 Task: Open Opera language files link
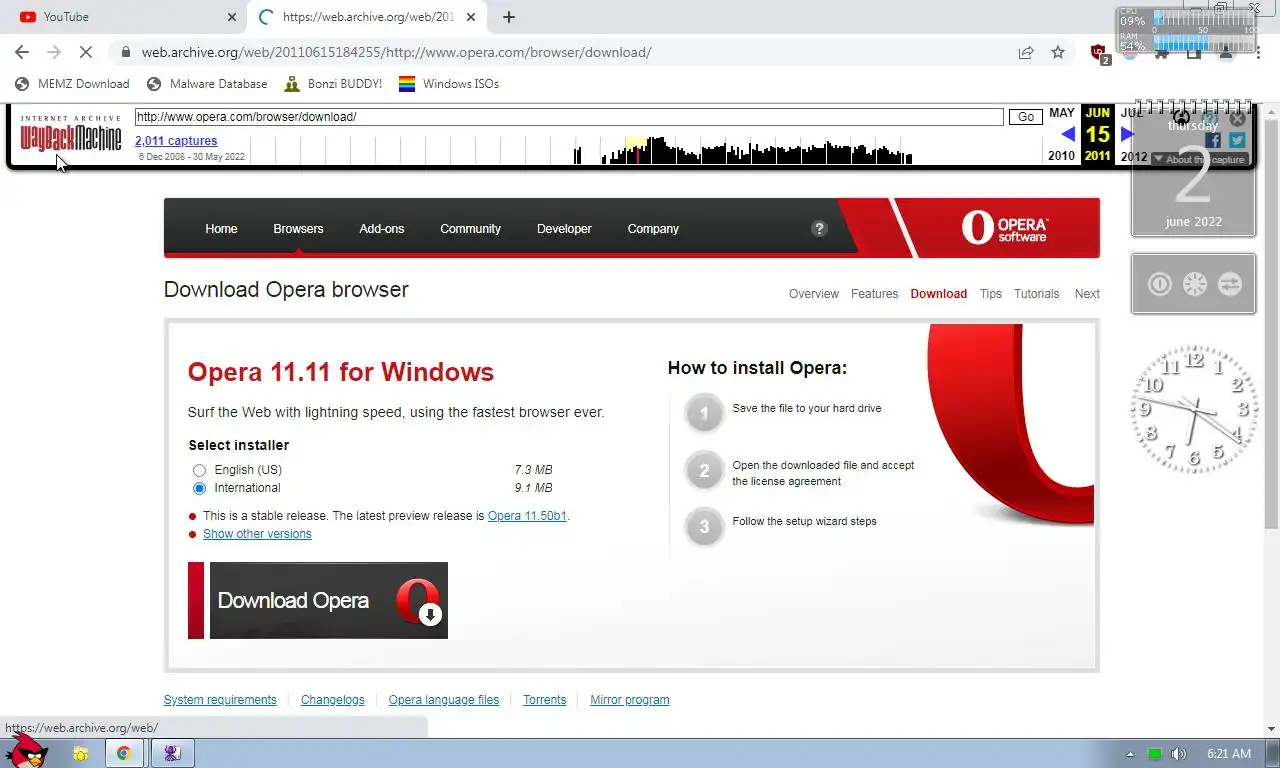pos(444,700)
